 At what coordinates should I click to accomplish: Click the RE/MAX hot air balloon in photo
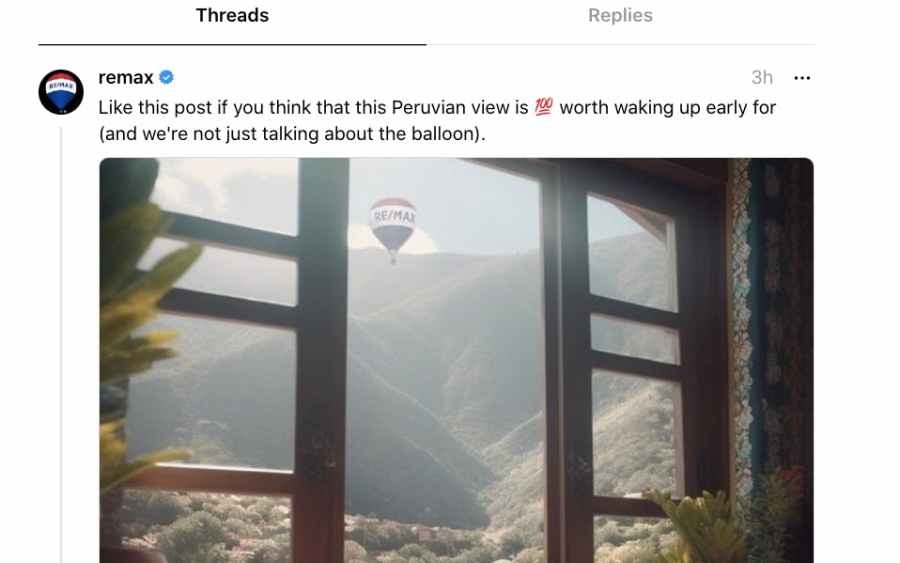[x=393, y=229]
